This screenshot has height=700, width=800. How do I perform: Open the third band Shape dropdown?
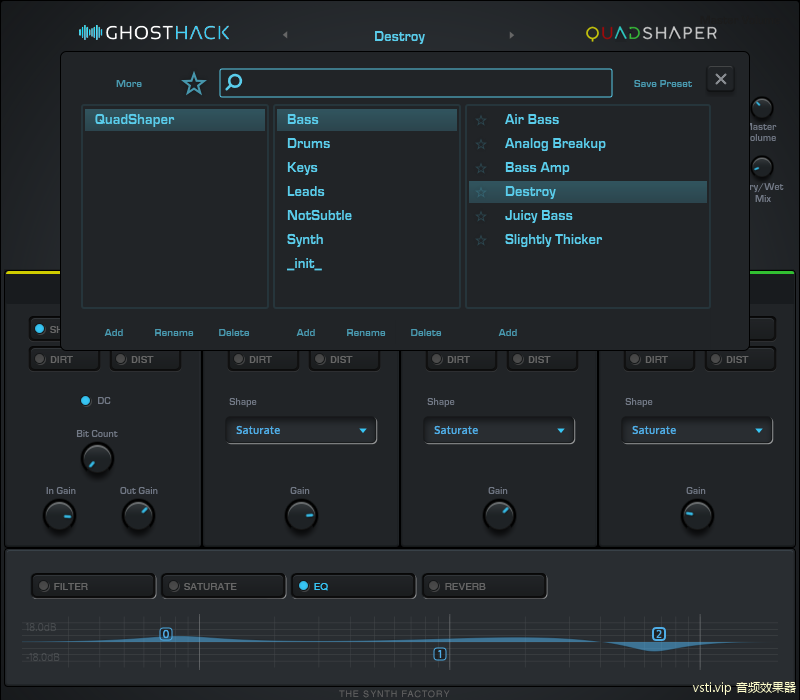pos(499,431)
